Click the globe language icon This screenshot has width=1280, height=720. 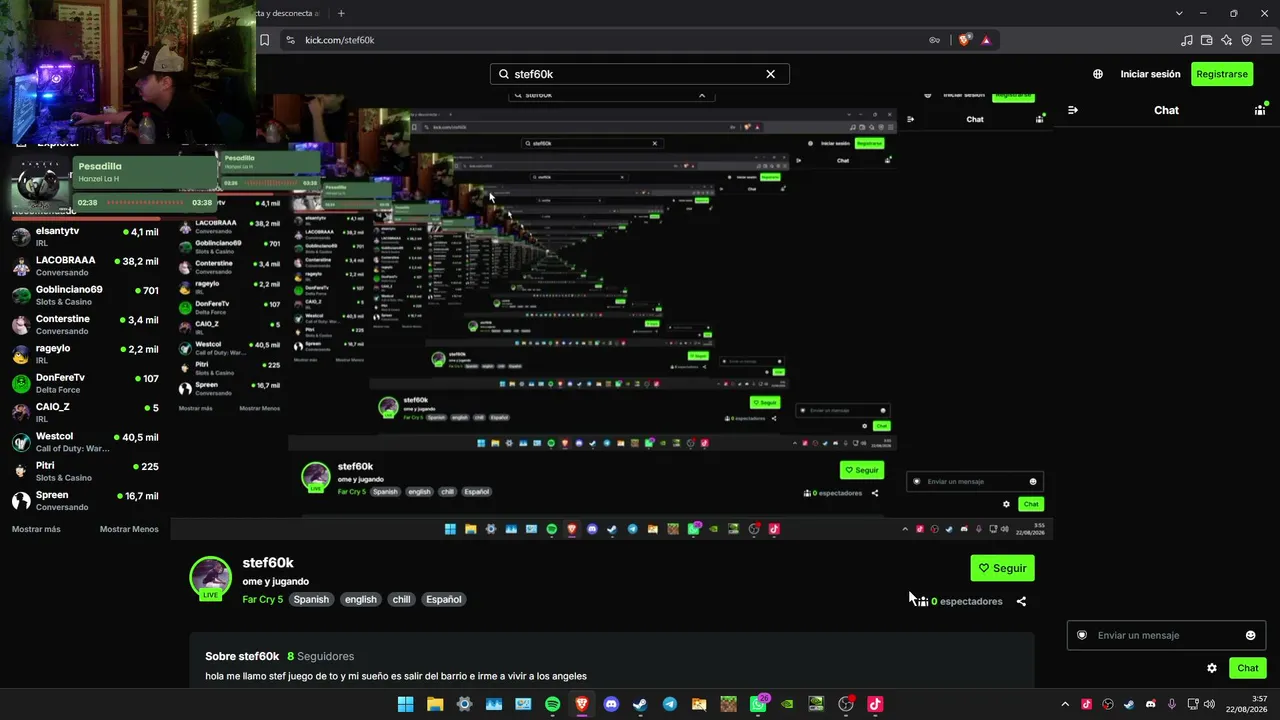point(1098,74)
